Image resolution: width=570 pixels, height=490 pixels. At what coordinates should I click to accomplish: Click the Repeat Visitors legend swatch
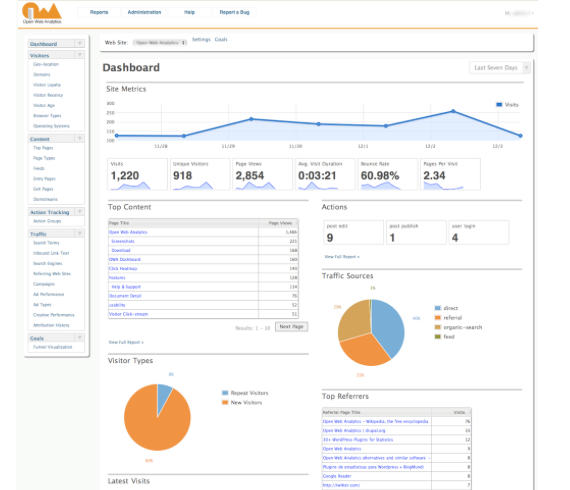click(225, 393)
